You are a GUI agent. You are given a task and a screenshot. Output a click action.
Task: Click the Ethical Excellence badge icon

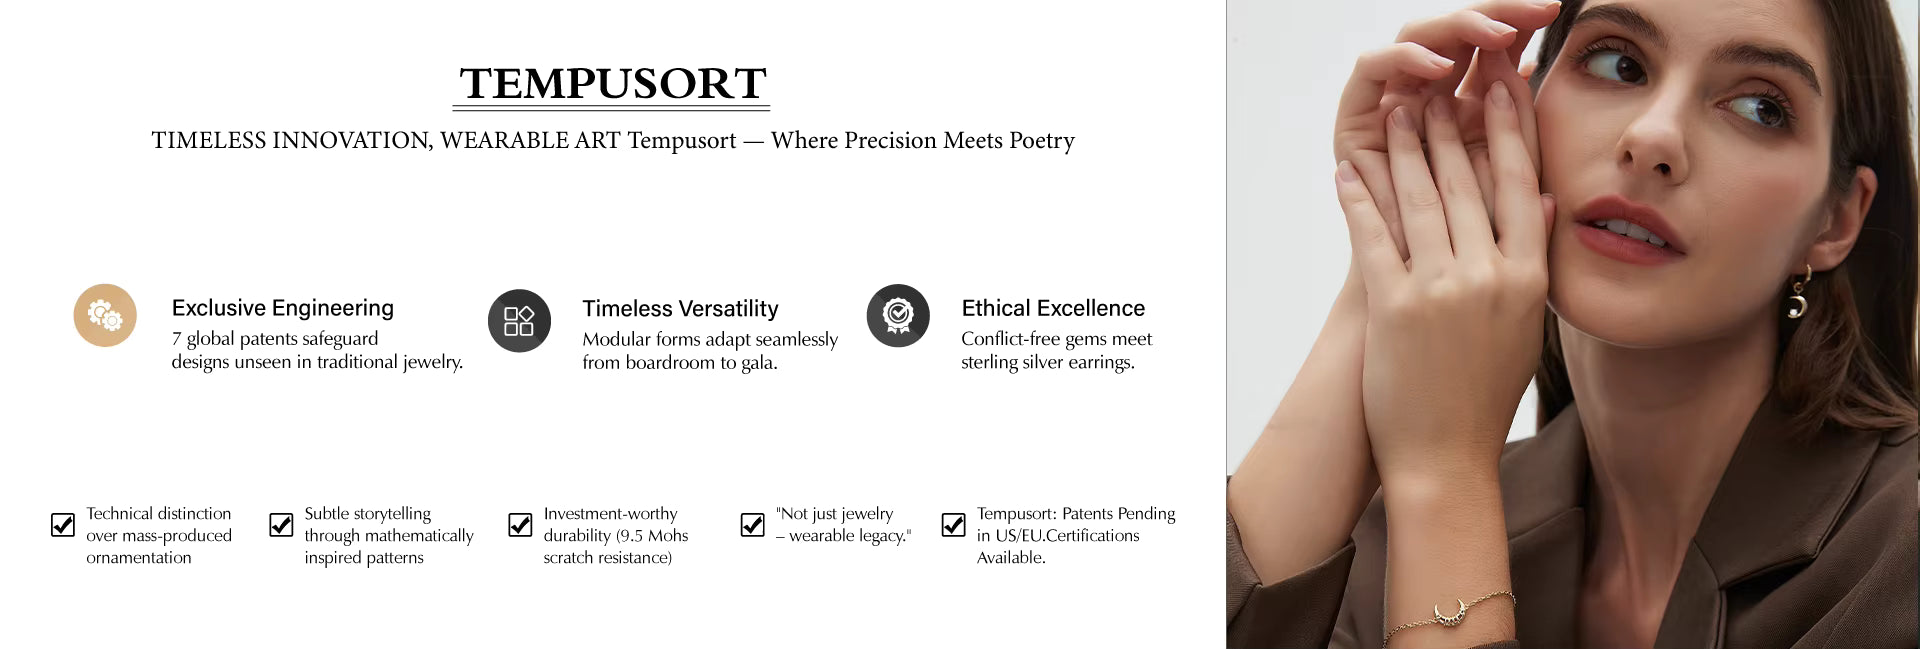click(x=898, y=316)
